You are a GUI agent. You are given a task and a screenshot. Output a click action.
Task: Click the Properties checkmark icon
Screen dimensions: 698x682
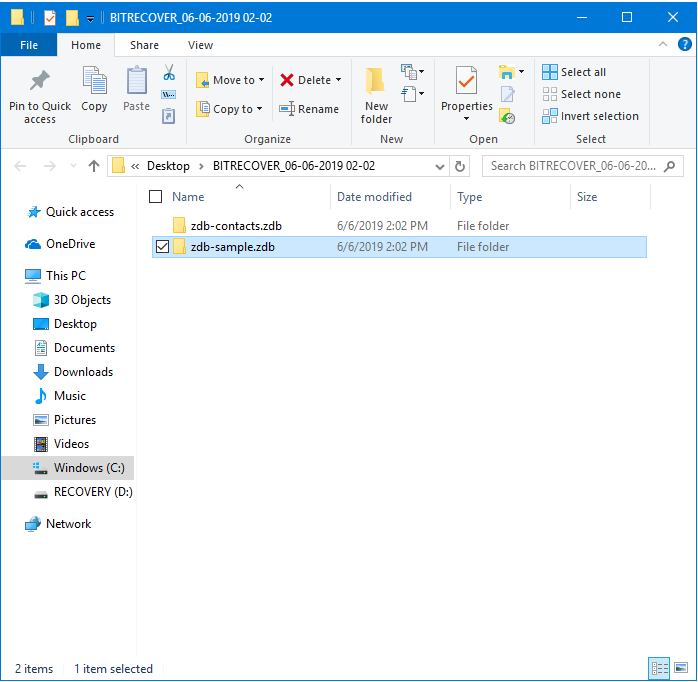466,81
